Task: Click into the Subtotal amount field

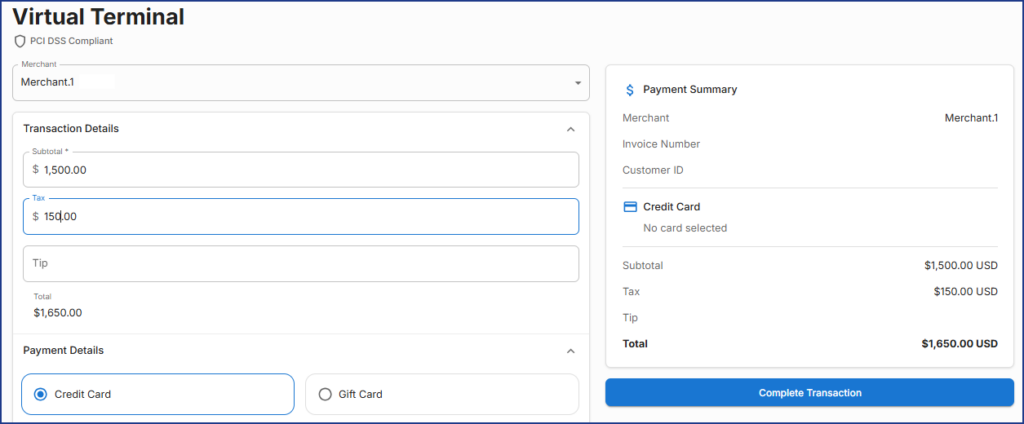Action: pyautogui.click(x=300, y=170)
